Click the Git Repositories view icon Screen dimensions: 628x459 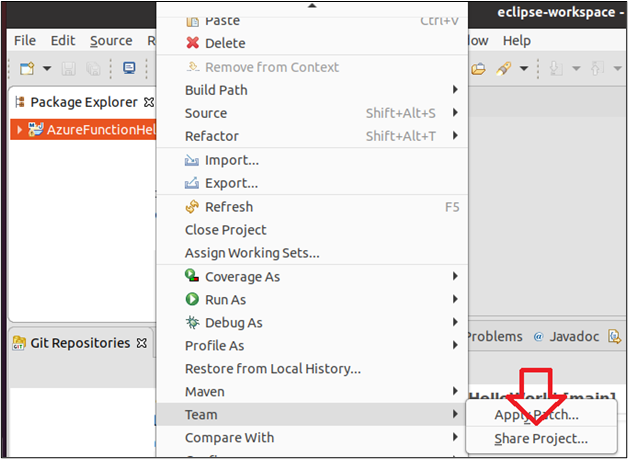tap(18, 343)
